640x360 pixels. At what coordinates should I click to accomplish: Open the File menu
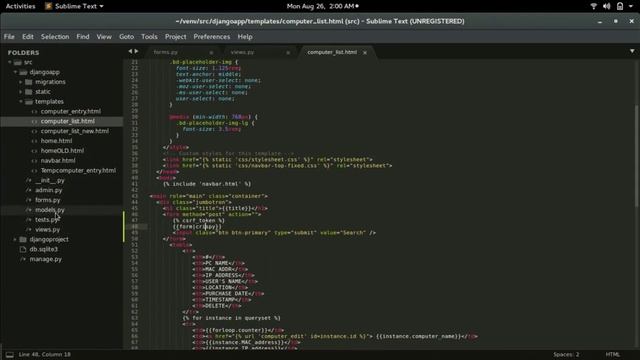point(9,37)
